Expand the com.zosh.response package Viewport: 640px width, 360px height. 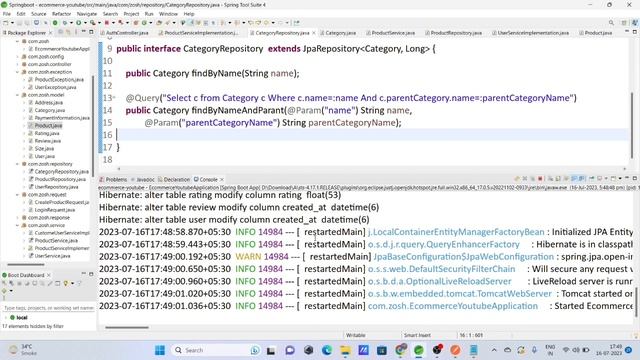click(x=18, y=218)
